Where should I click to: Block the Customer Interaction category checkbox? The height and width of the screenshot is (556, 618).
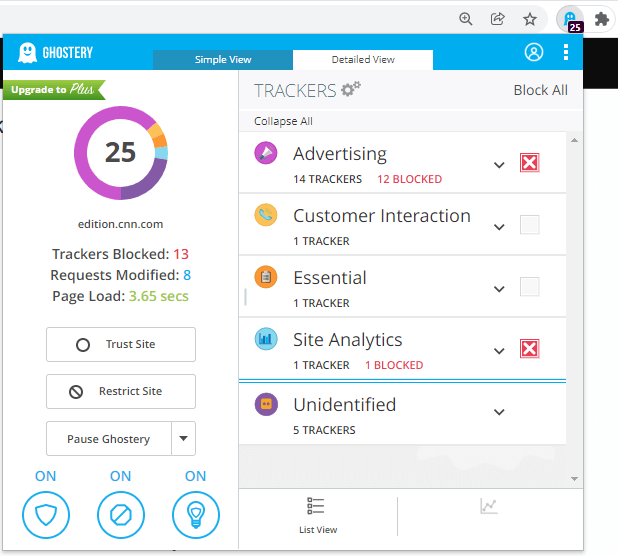point(529,225)
